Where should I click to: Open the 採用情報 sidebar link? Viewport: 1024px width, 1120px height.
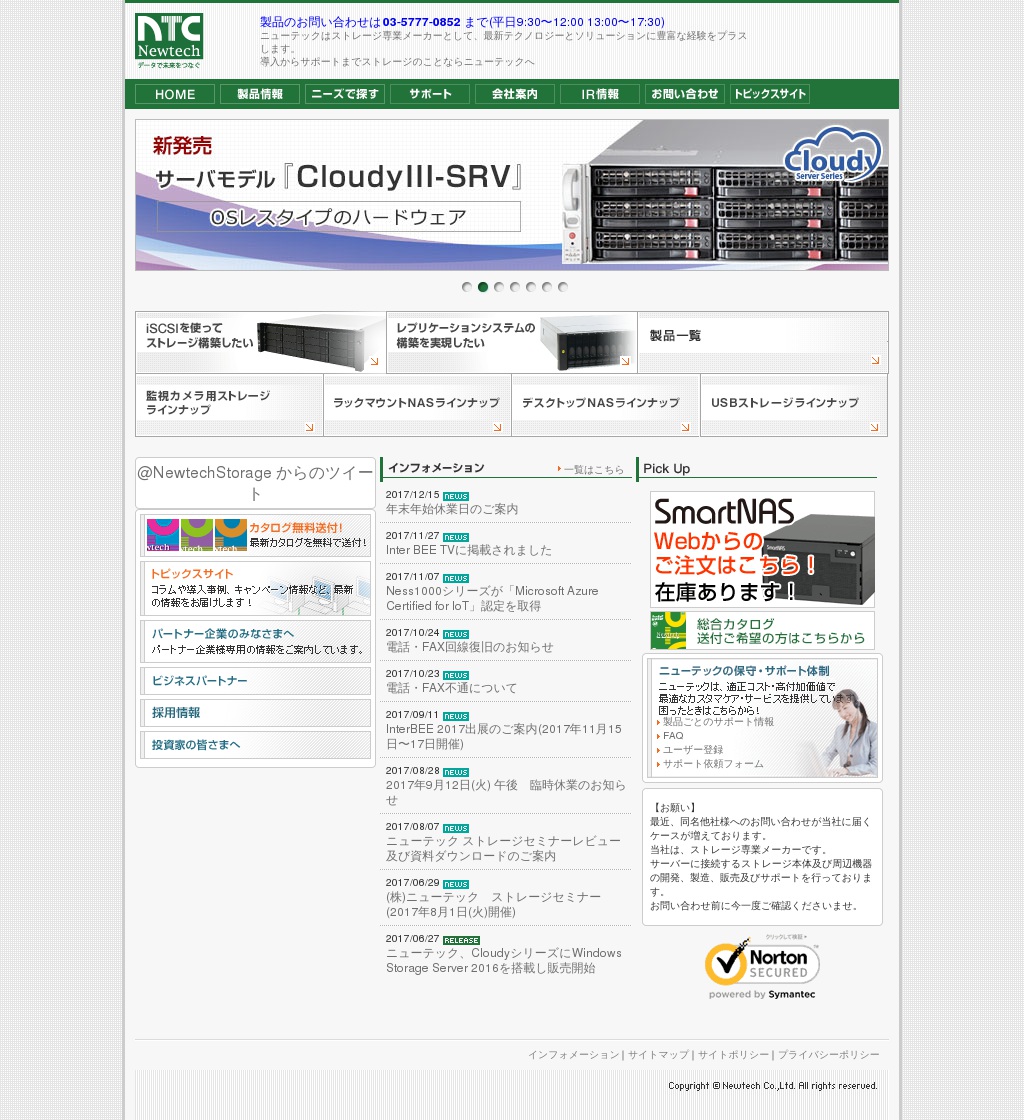point(256,713)
